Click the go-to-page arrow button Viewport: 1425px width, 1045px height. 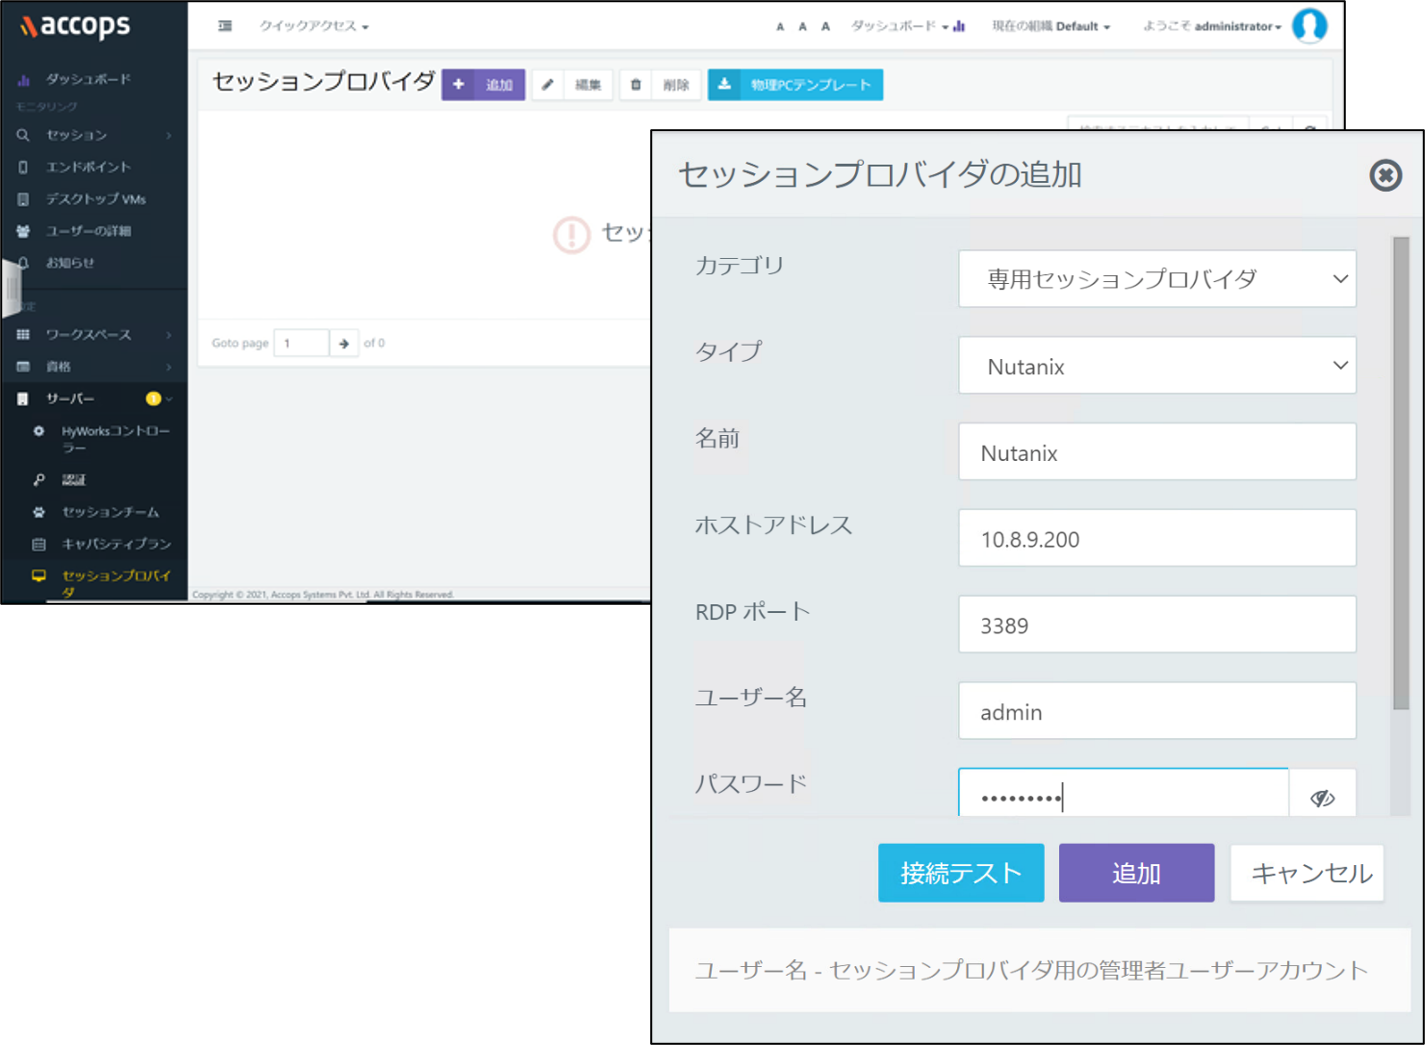[344, 343]
